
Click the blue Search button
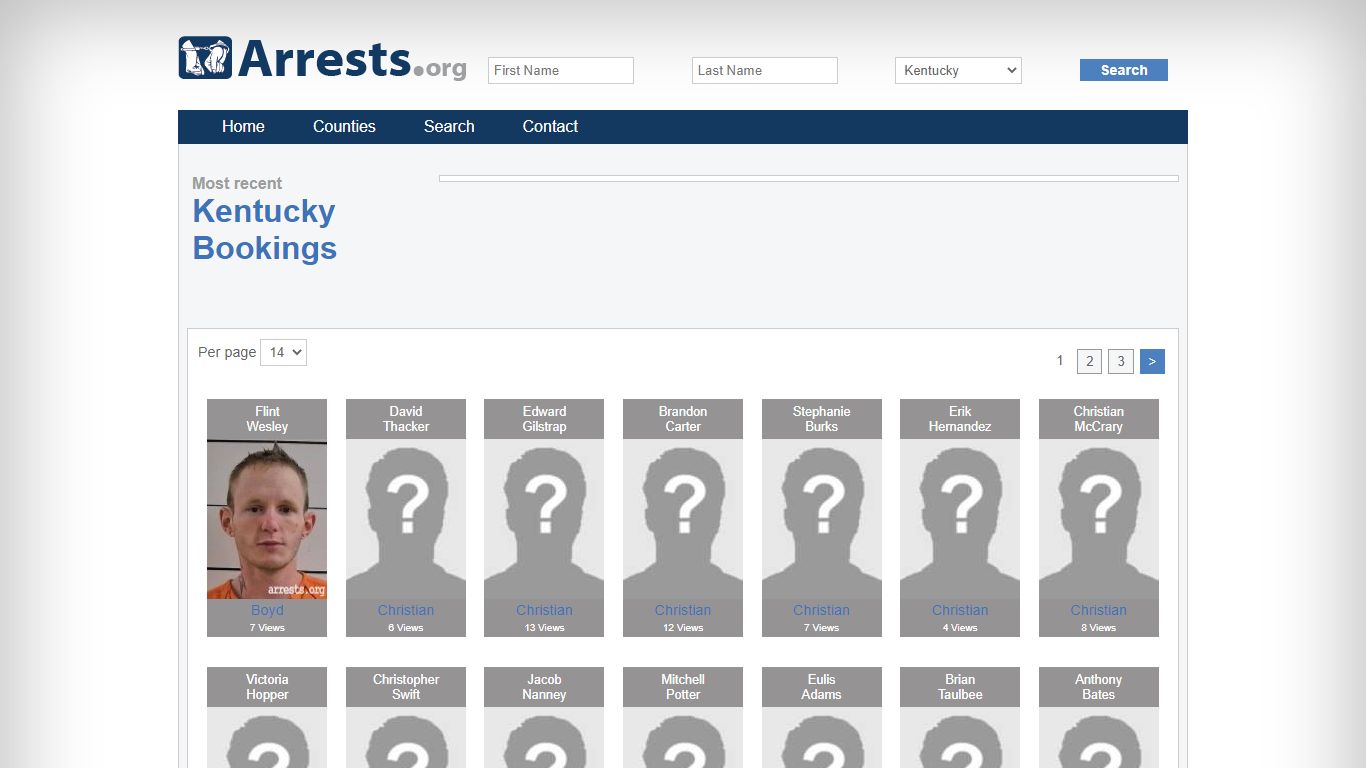1124,70
